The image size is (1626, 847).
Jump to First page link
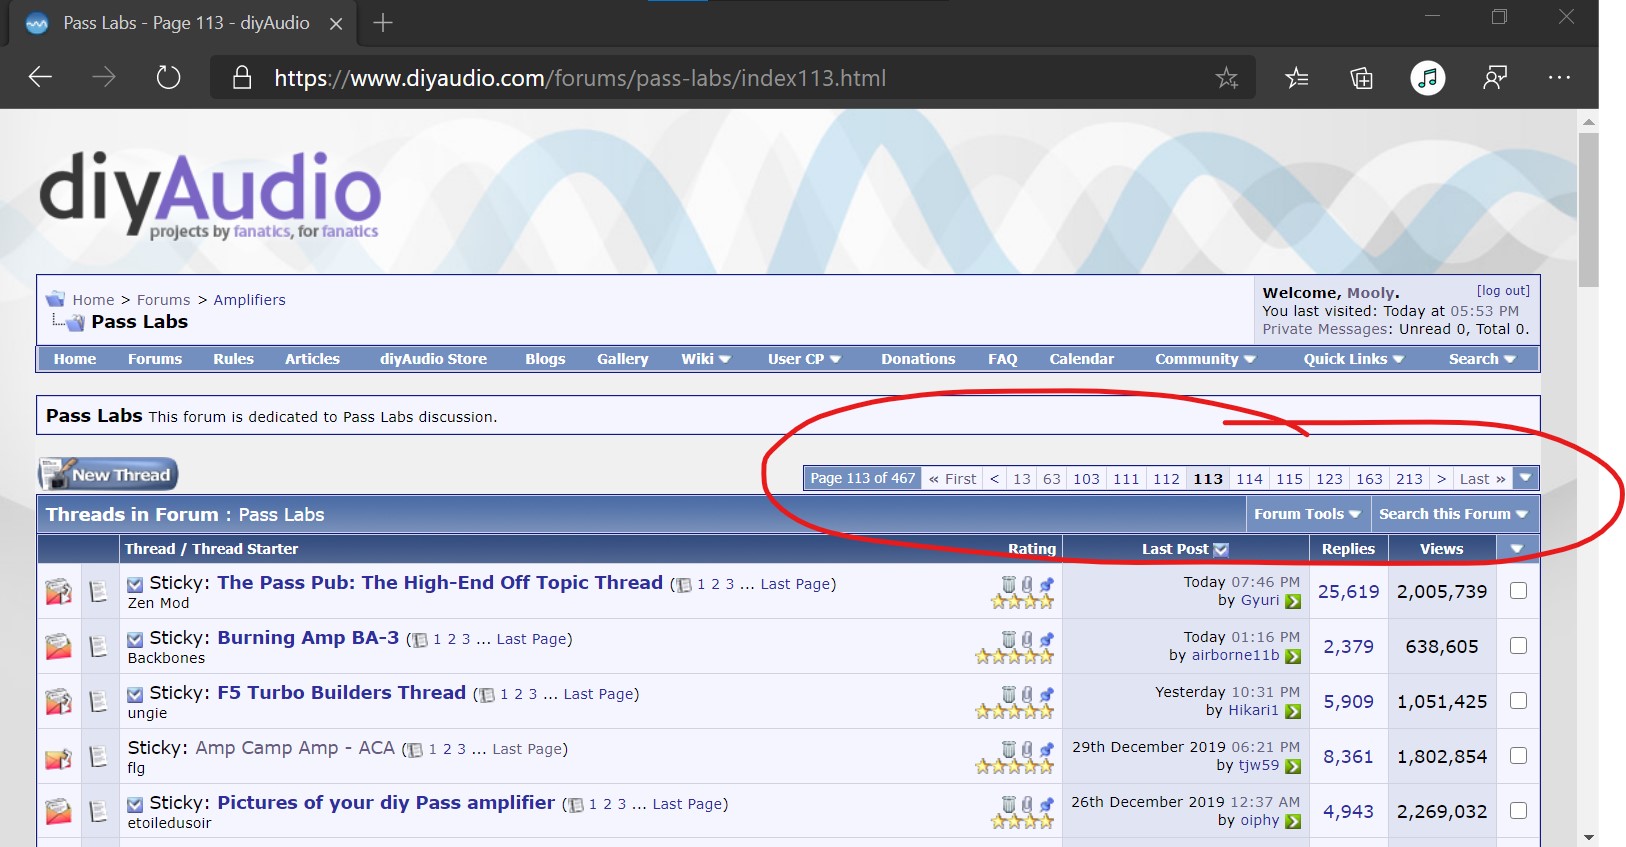click(x=952, y=479)
